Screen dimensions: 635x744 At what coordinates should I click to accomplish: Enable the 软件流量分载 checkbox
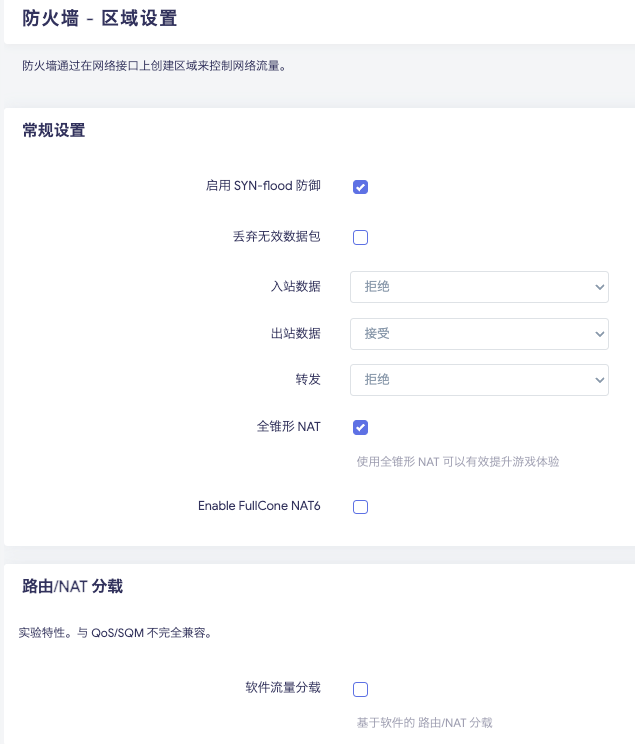coord(361,689)
